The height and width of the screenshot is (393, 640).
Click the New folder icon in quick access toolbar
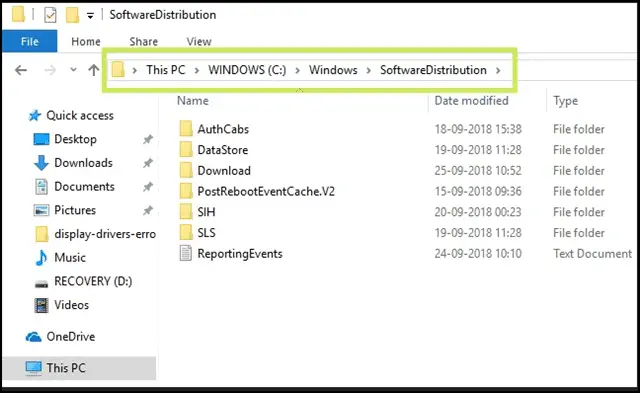click(72, 15)
